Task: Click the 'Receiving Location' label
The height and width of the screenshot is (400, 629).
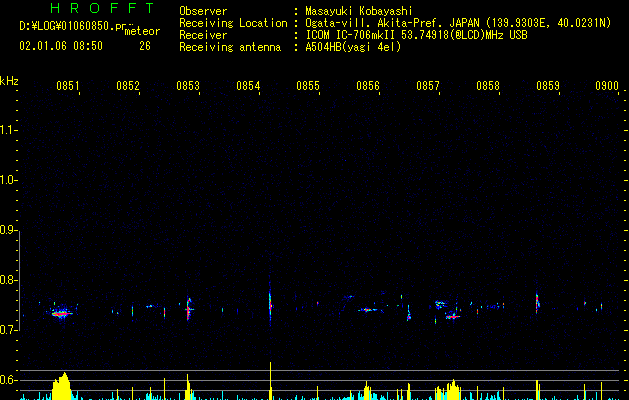Action: [233, 23]
